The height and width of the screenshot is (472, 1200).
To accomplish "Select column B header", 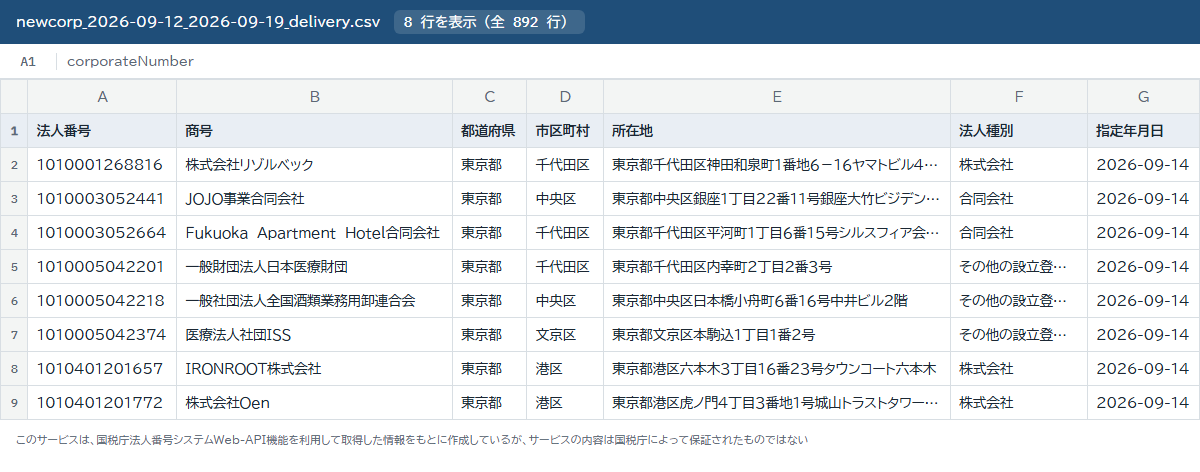I will [x=315, y=97].
